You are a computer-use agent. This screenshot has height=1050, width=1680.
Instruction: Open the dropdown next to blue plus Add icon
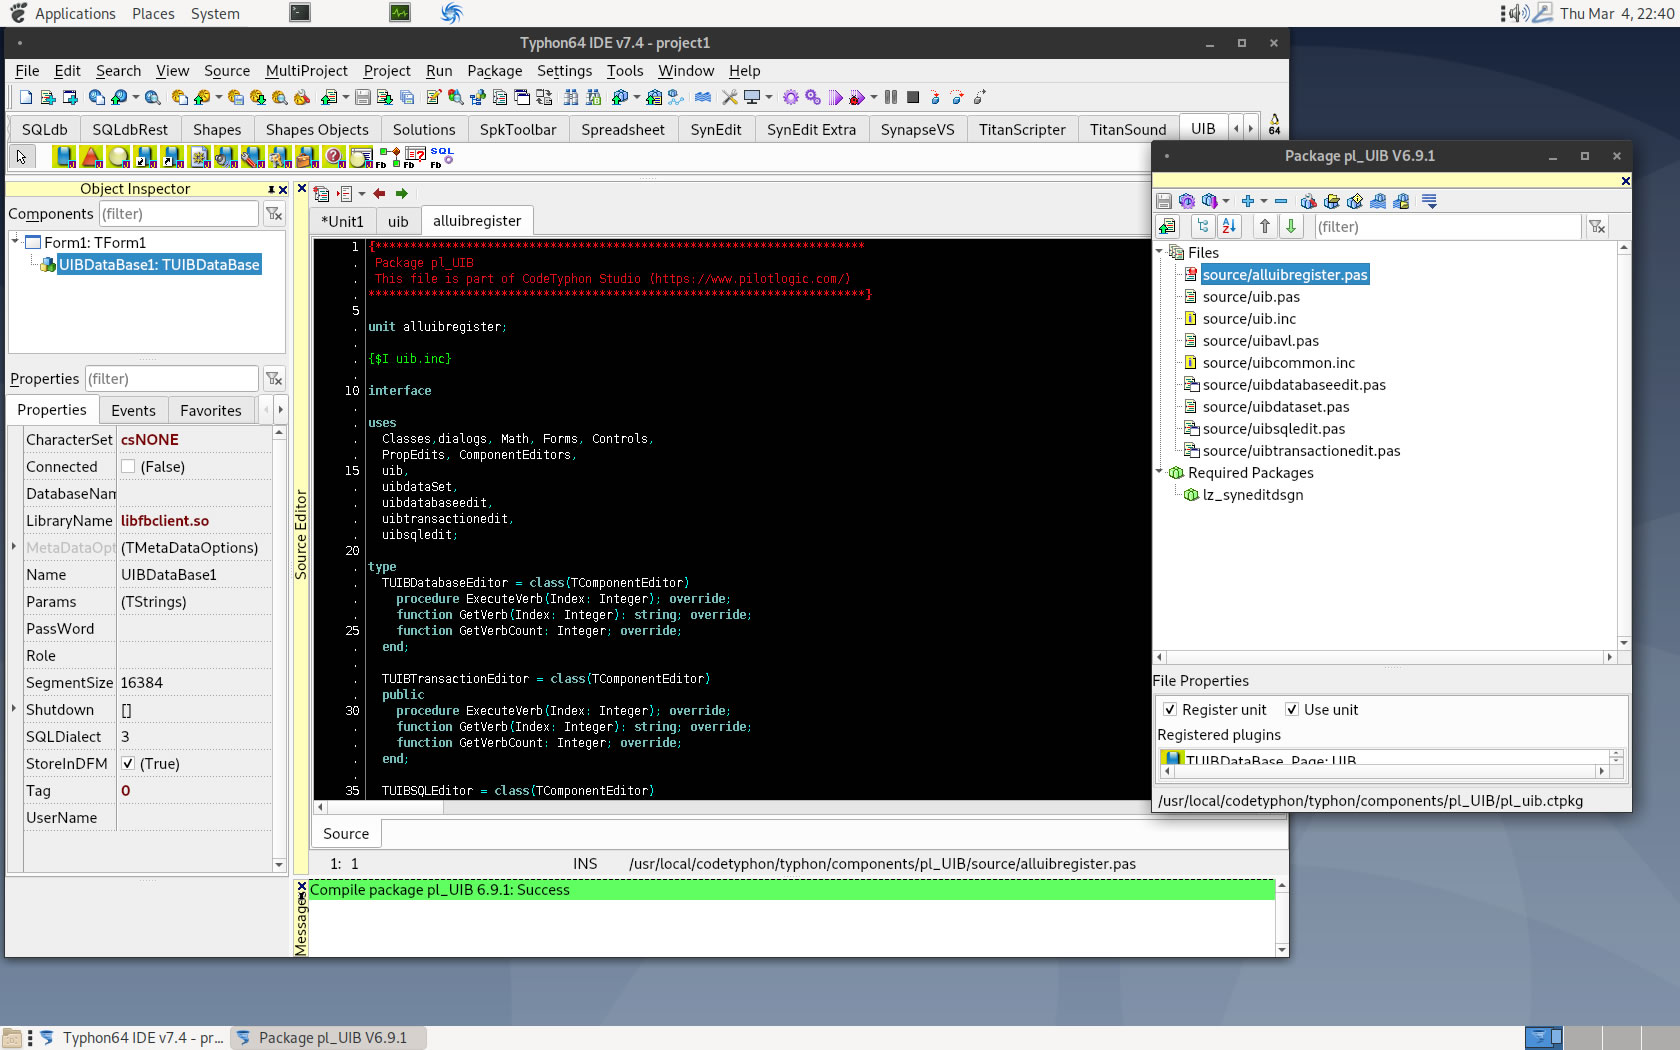pyautogui.click(x=1264, y=201)
